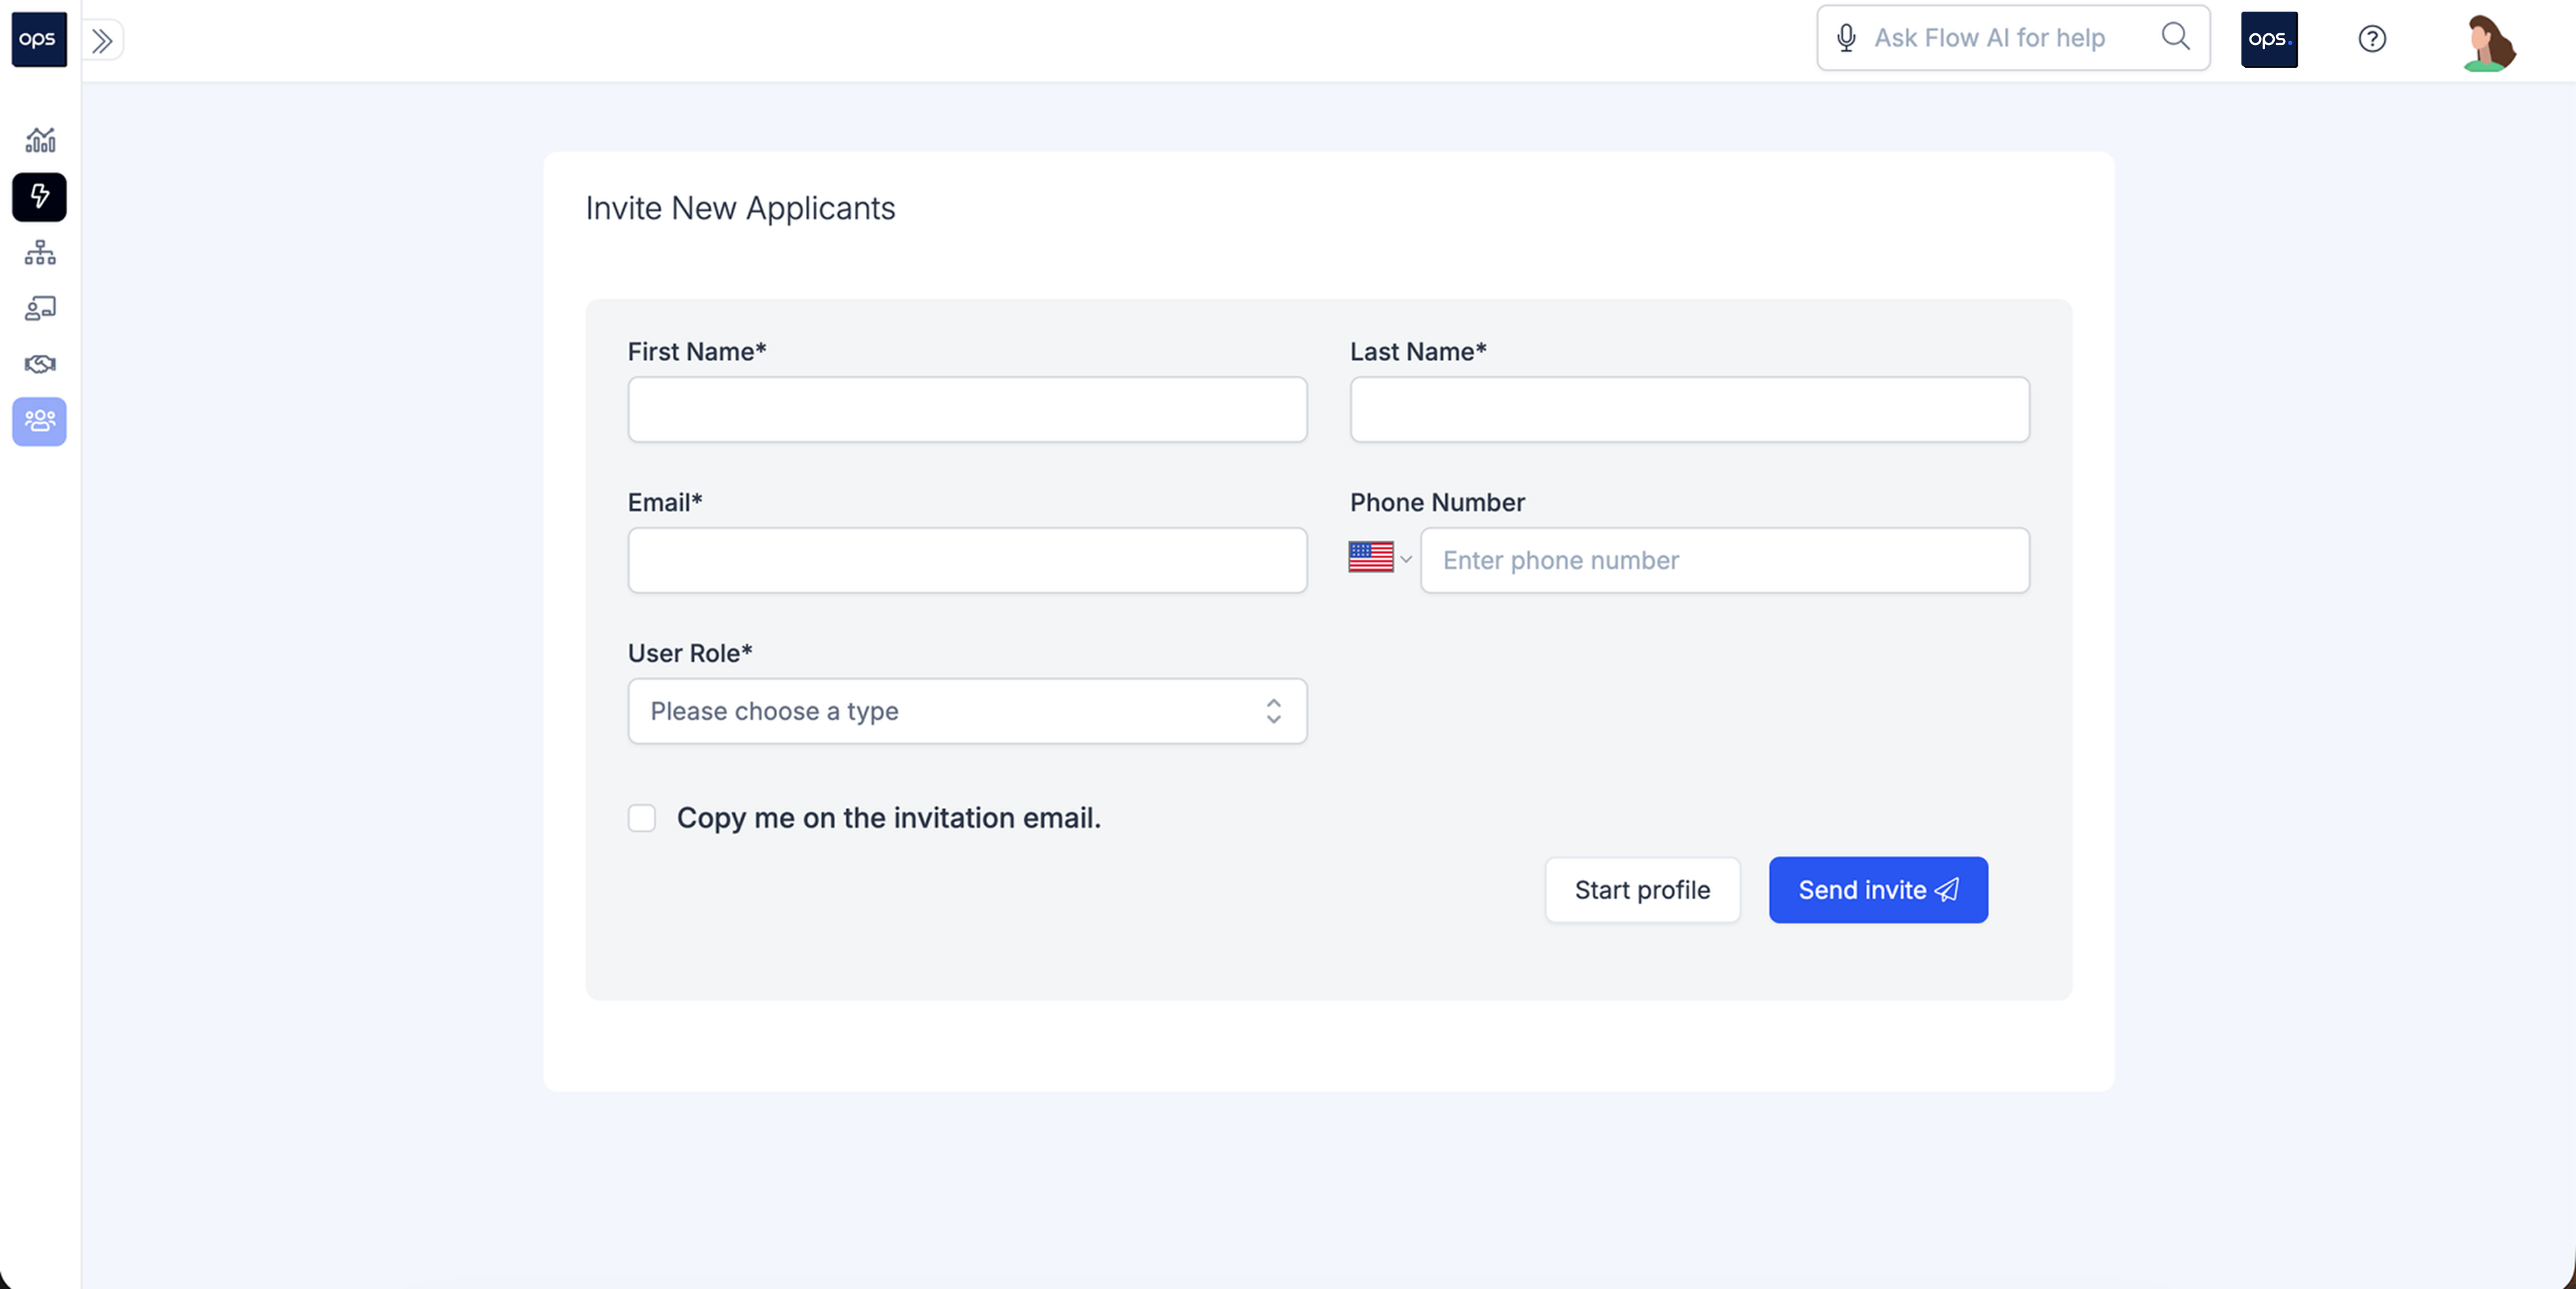The image size is (2576, 1289).
Task: Open the help question mark icon
Action: point(2372,39)
